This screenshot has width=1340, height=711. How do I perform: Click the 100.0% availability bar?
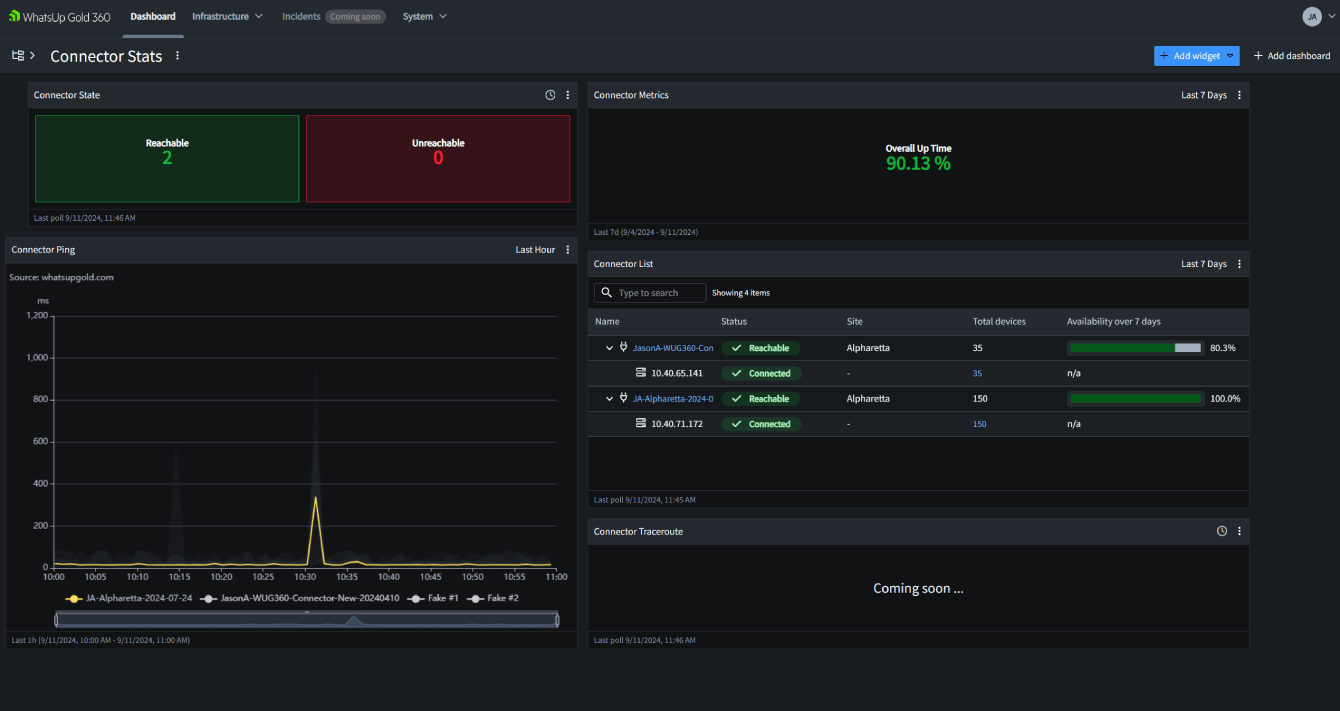pos(1135,398)
